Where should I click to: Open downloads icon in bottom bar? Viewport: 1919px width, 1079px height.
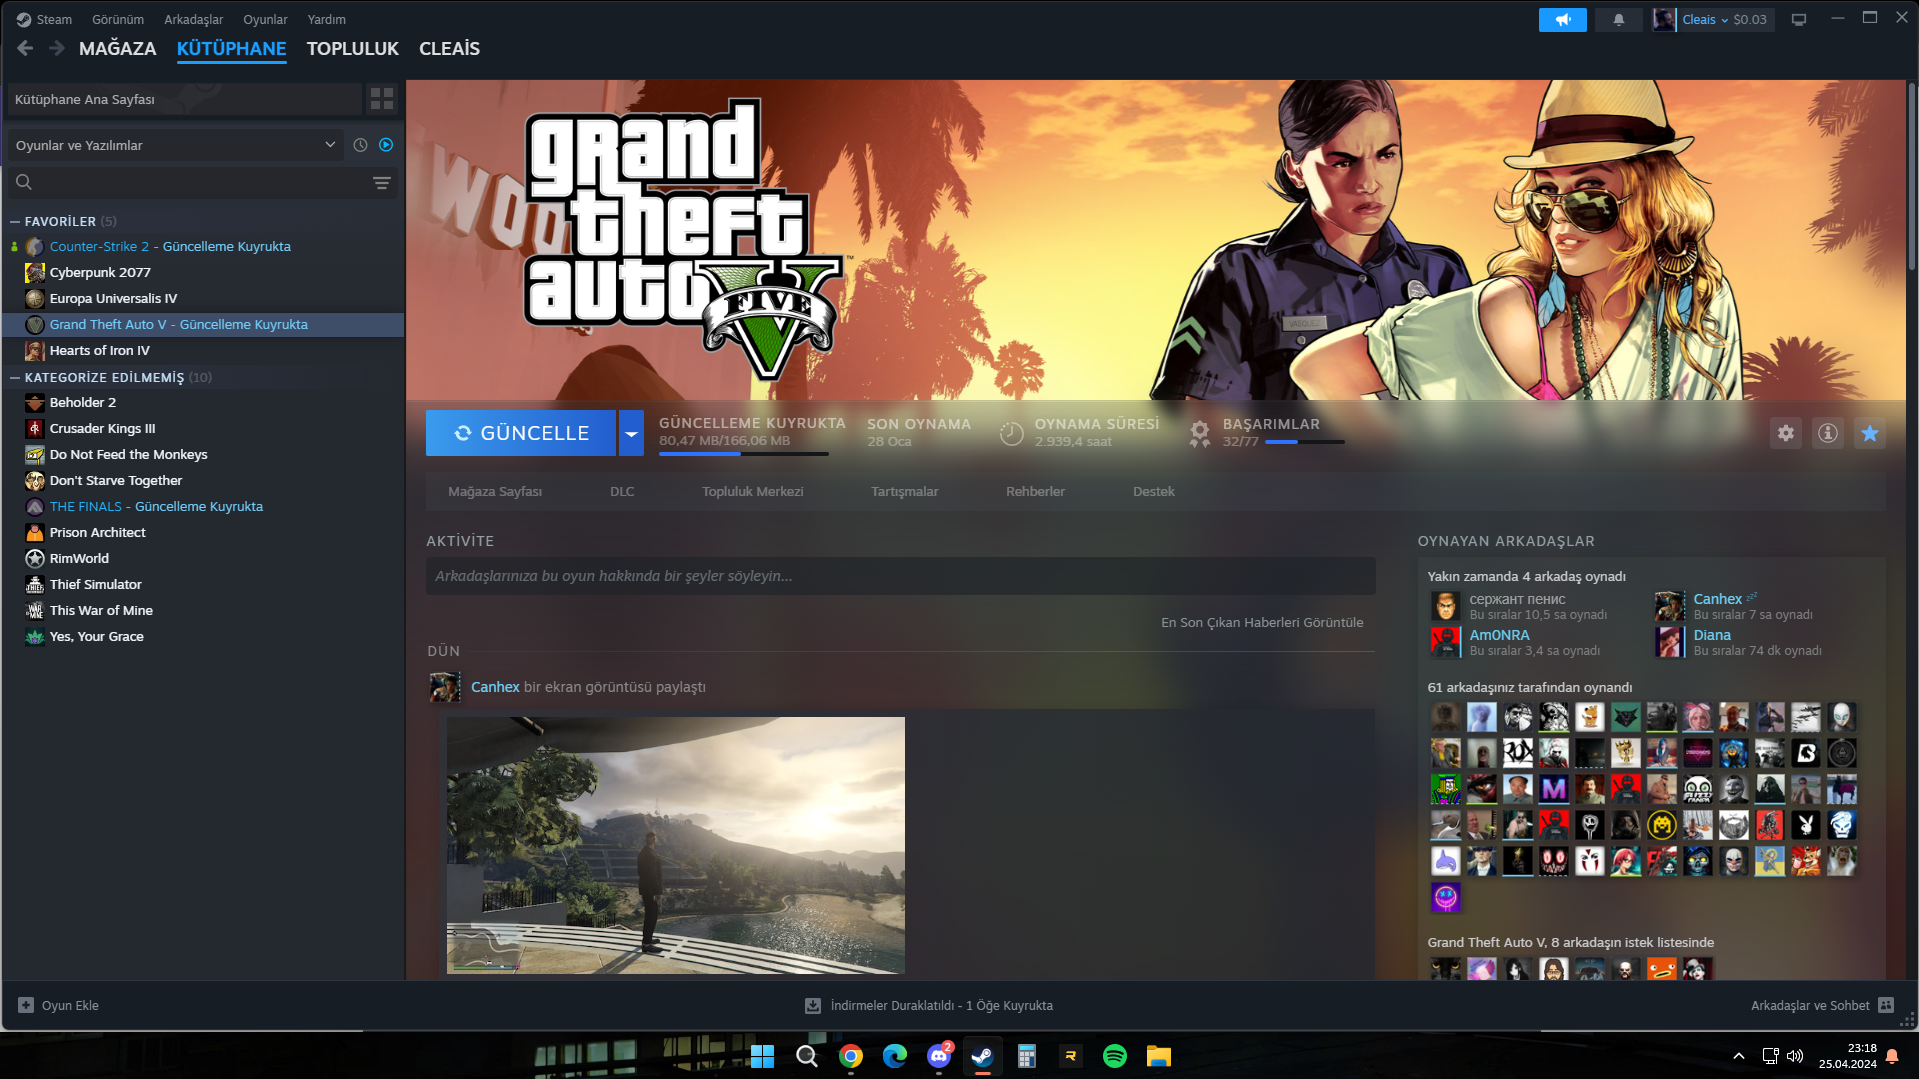click(x=813, y=1005)
